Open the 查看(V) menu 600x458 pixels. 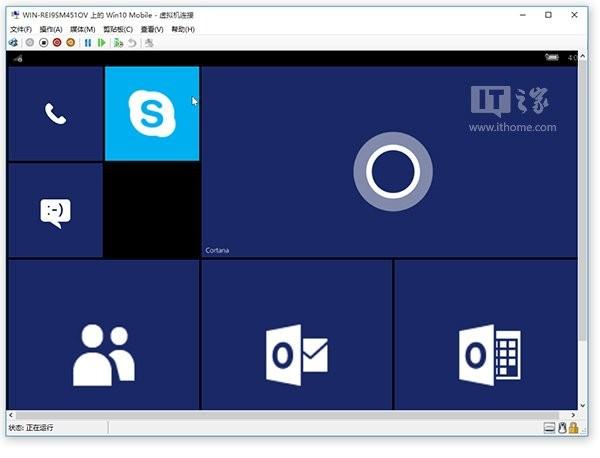(152, 29)
